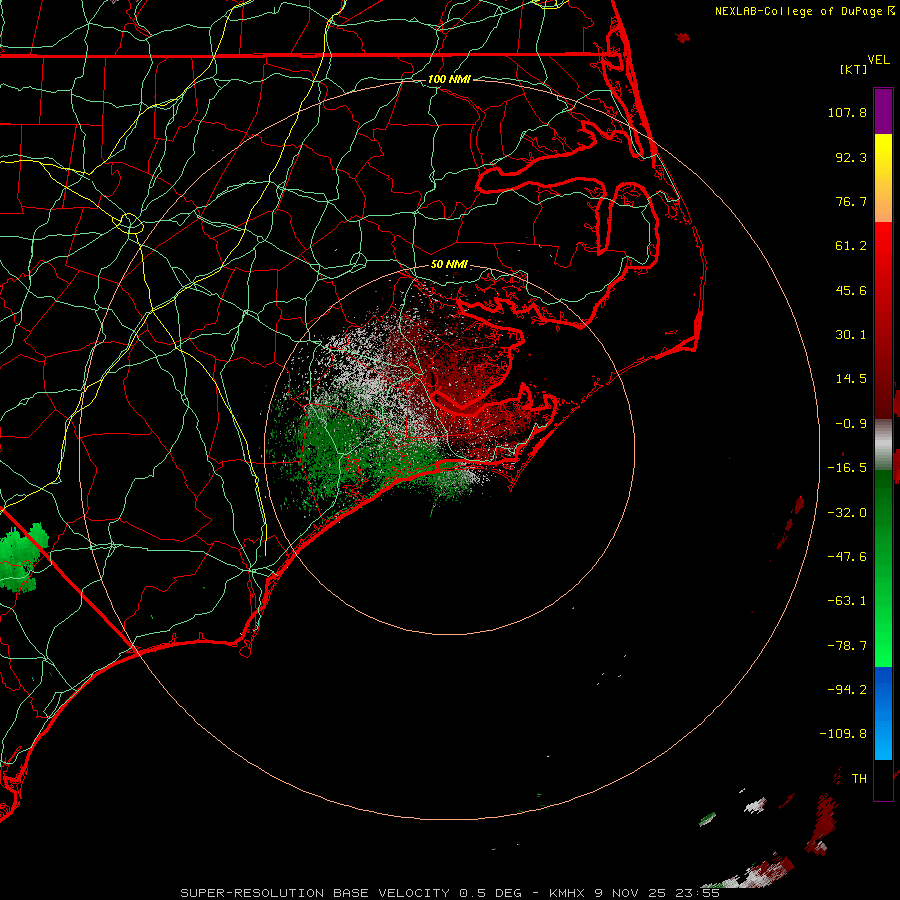Click the yellow segment of the velocity color bar
The image size is (900, 900).
883,154
